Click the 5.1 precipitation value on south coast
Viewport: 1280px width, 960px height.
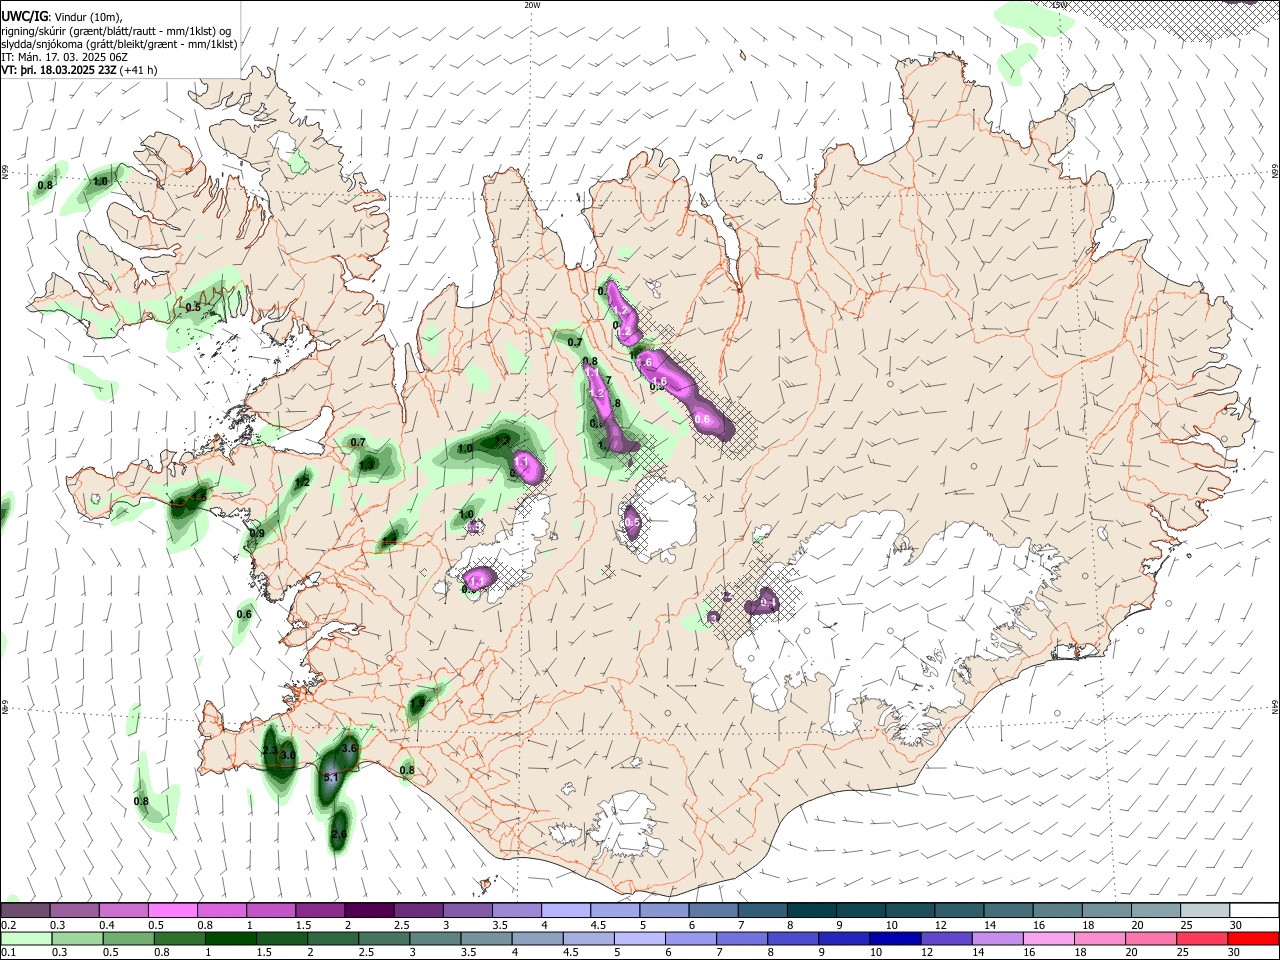(333, 776)
